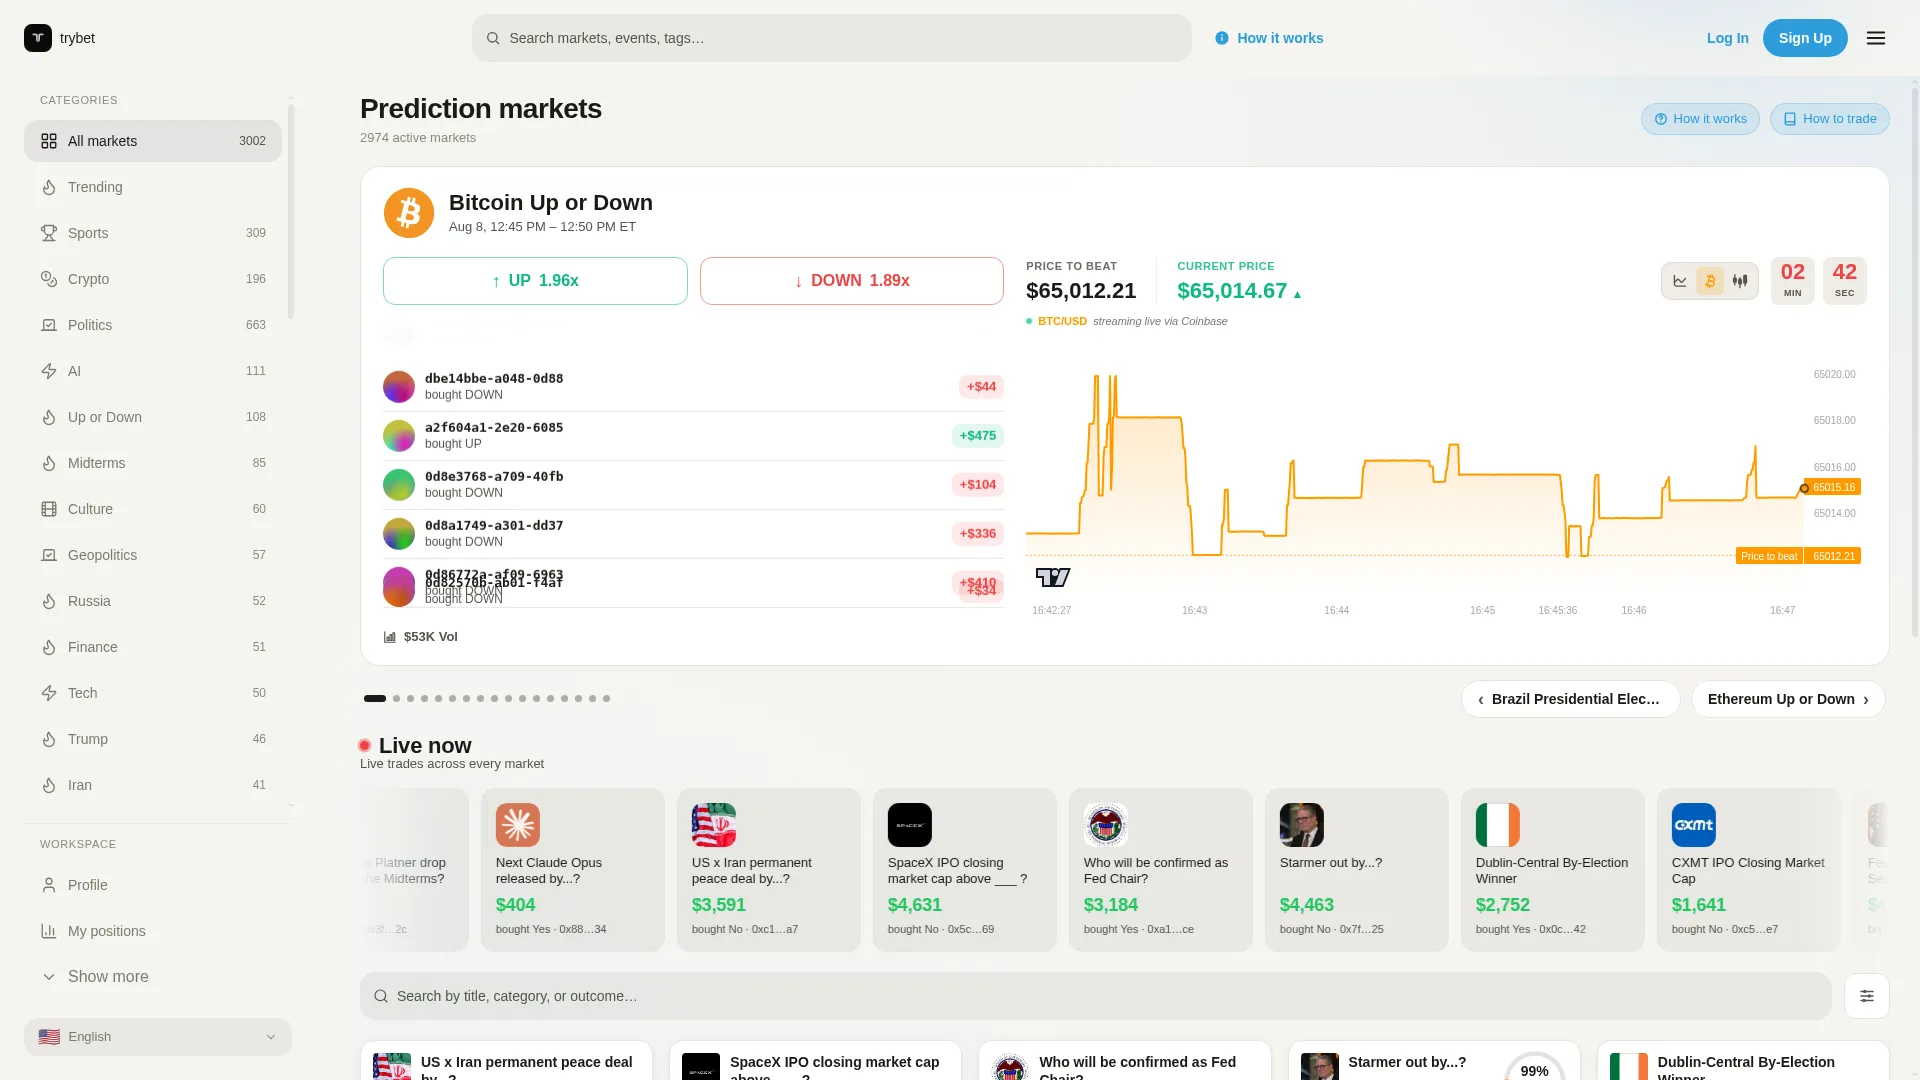Viewport: 1920px width, 1080px height.
Task: Click the flame icon next to Trending
Action: 49,187
